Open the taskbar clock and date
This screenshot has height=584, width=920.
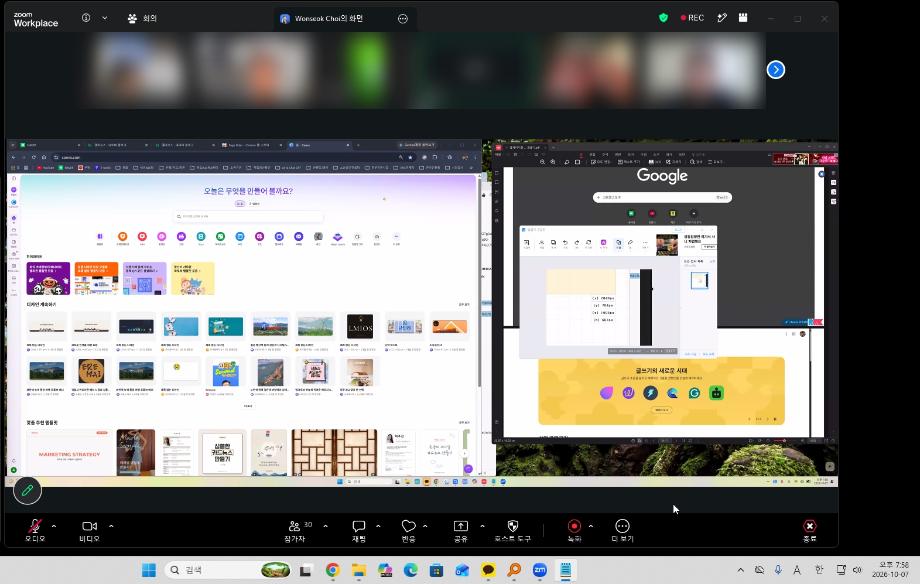click(x=891, y=569)
